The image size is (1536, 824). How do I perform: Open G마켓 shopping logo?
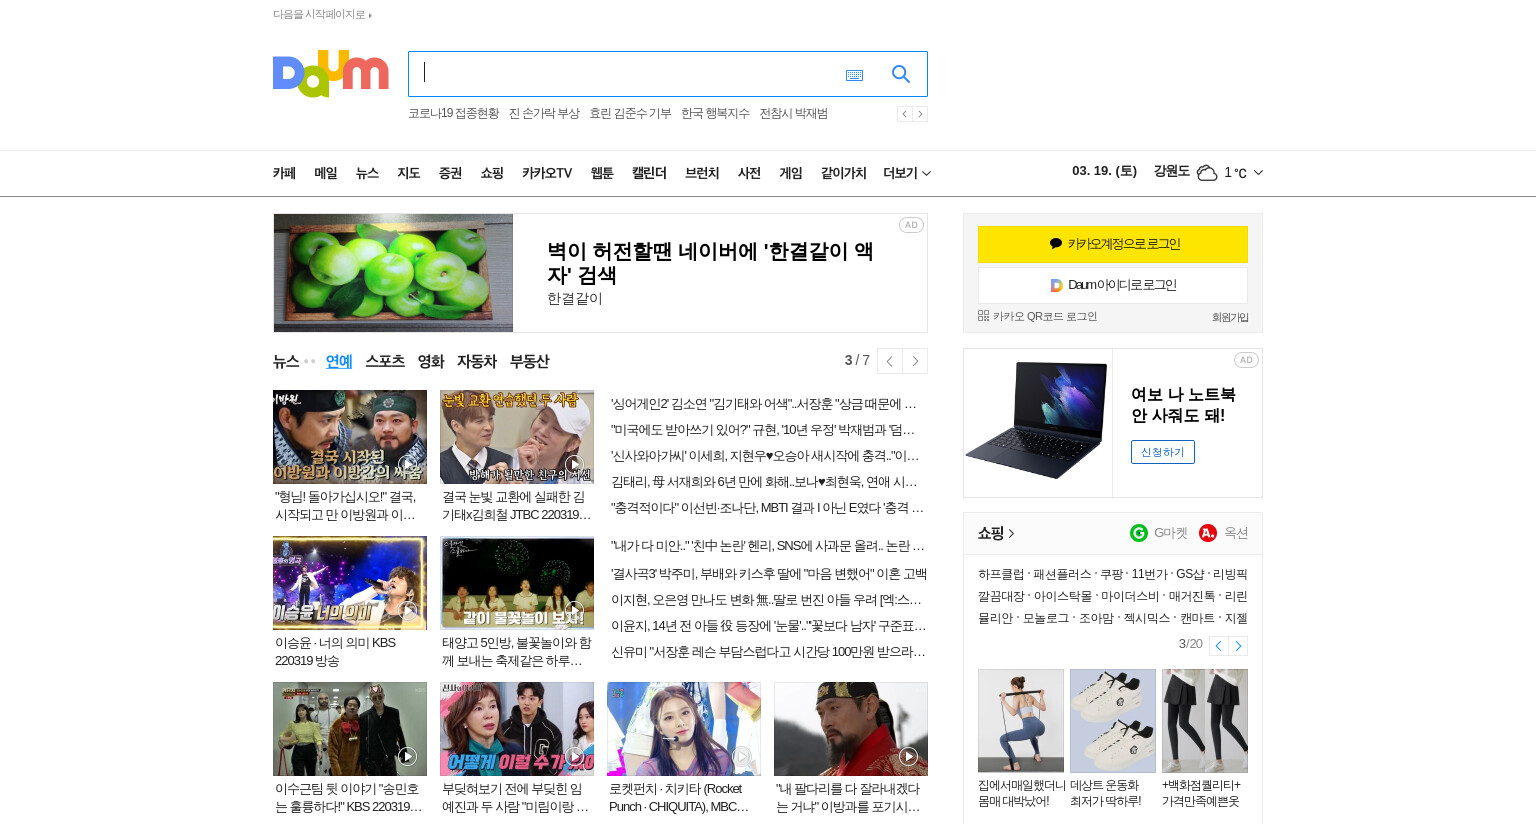[x=1139, y=533]
